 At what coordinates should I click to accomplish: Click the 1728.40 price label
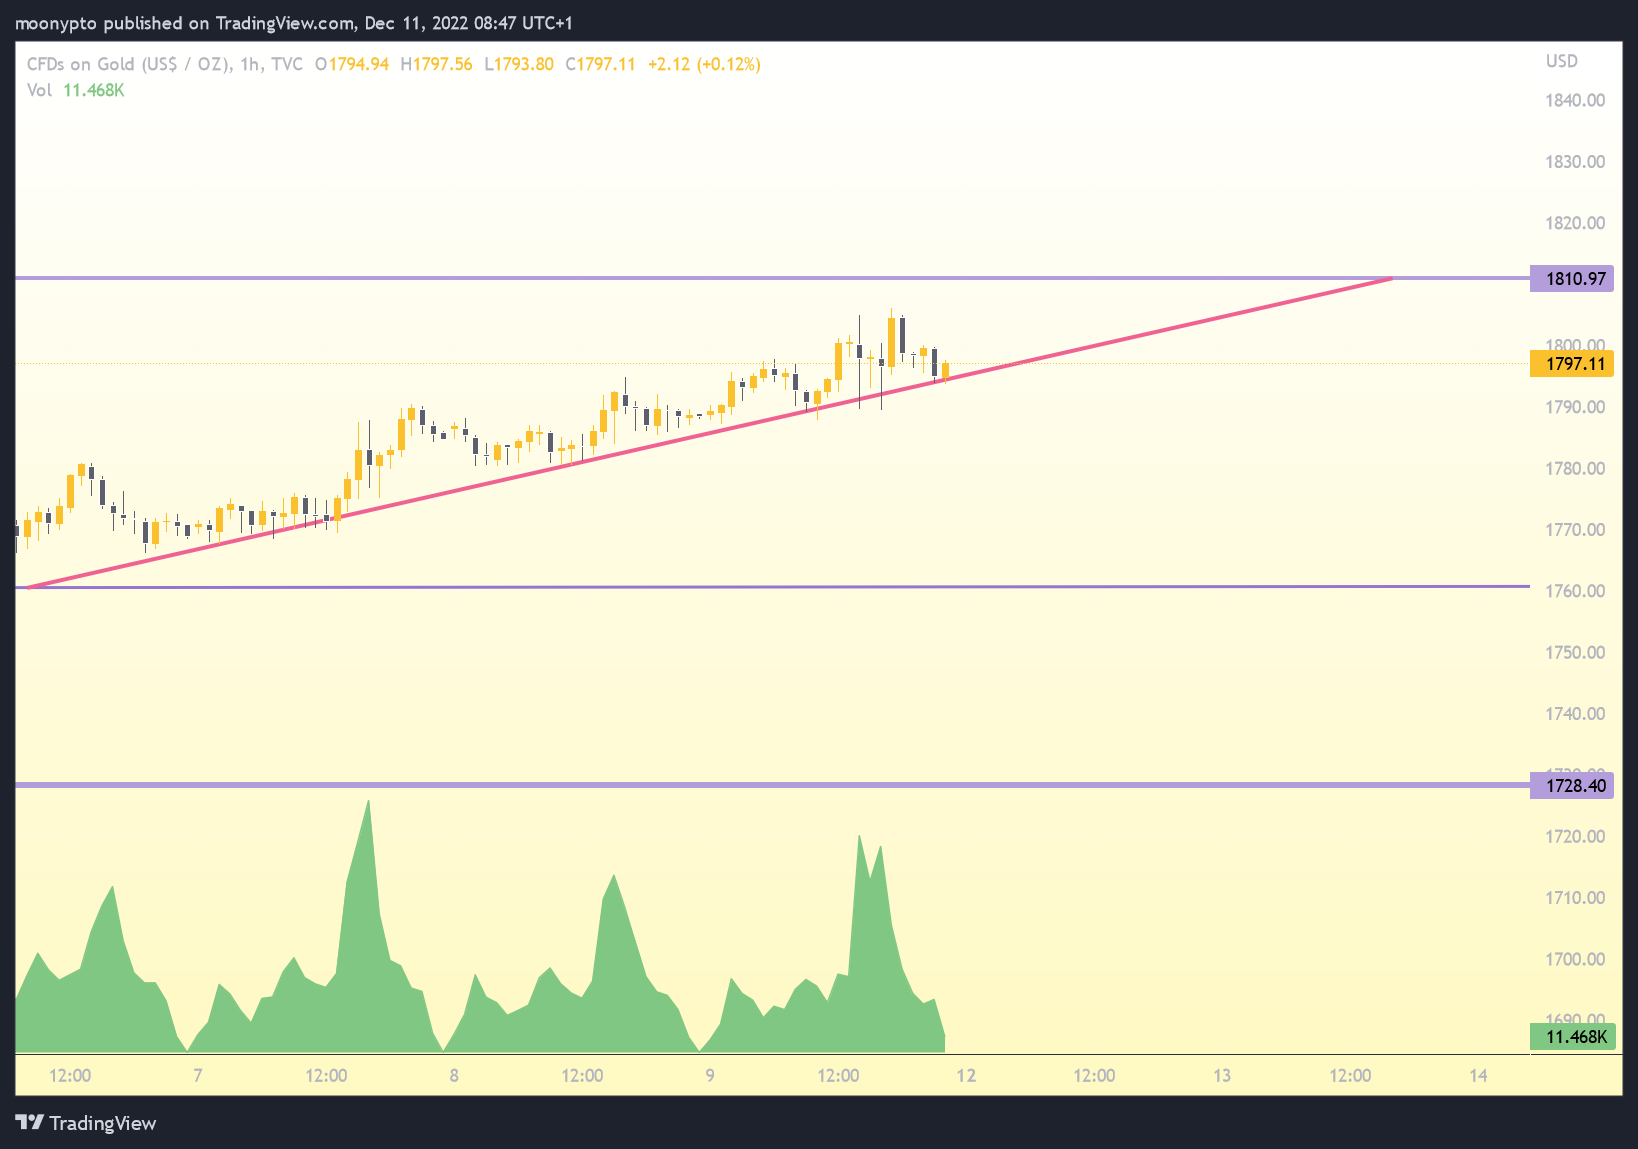pyautogui.click(x=1571, y=786)
